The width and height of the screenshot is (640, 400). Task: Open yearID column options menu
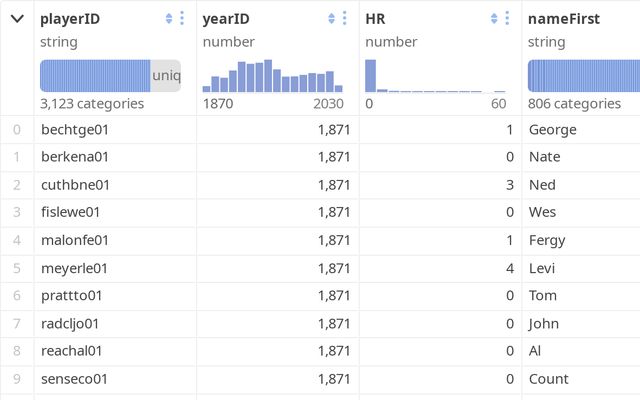[x=344, y=19]
